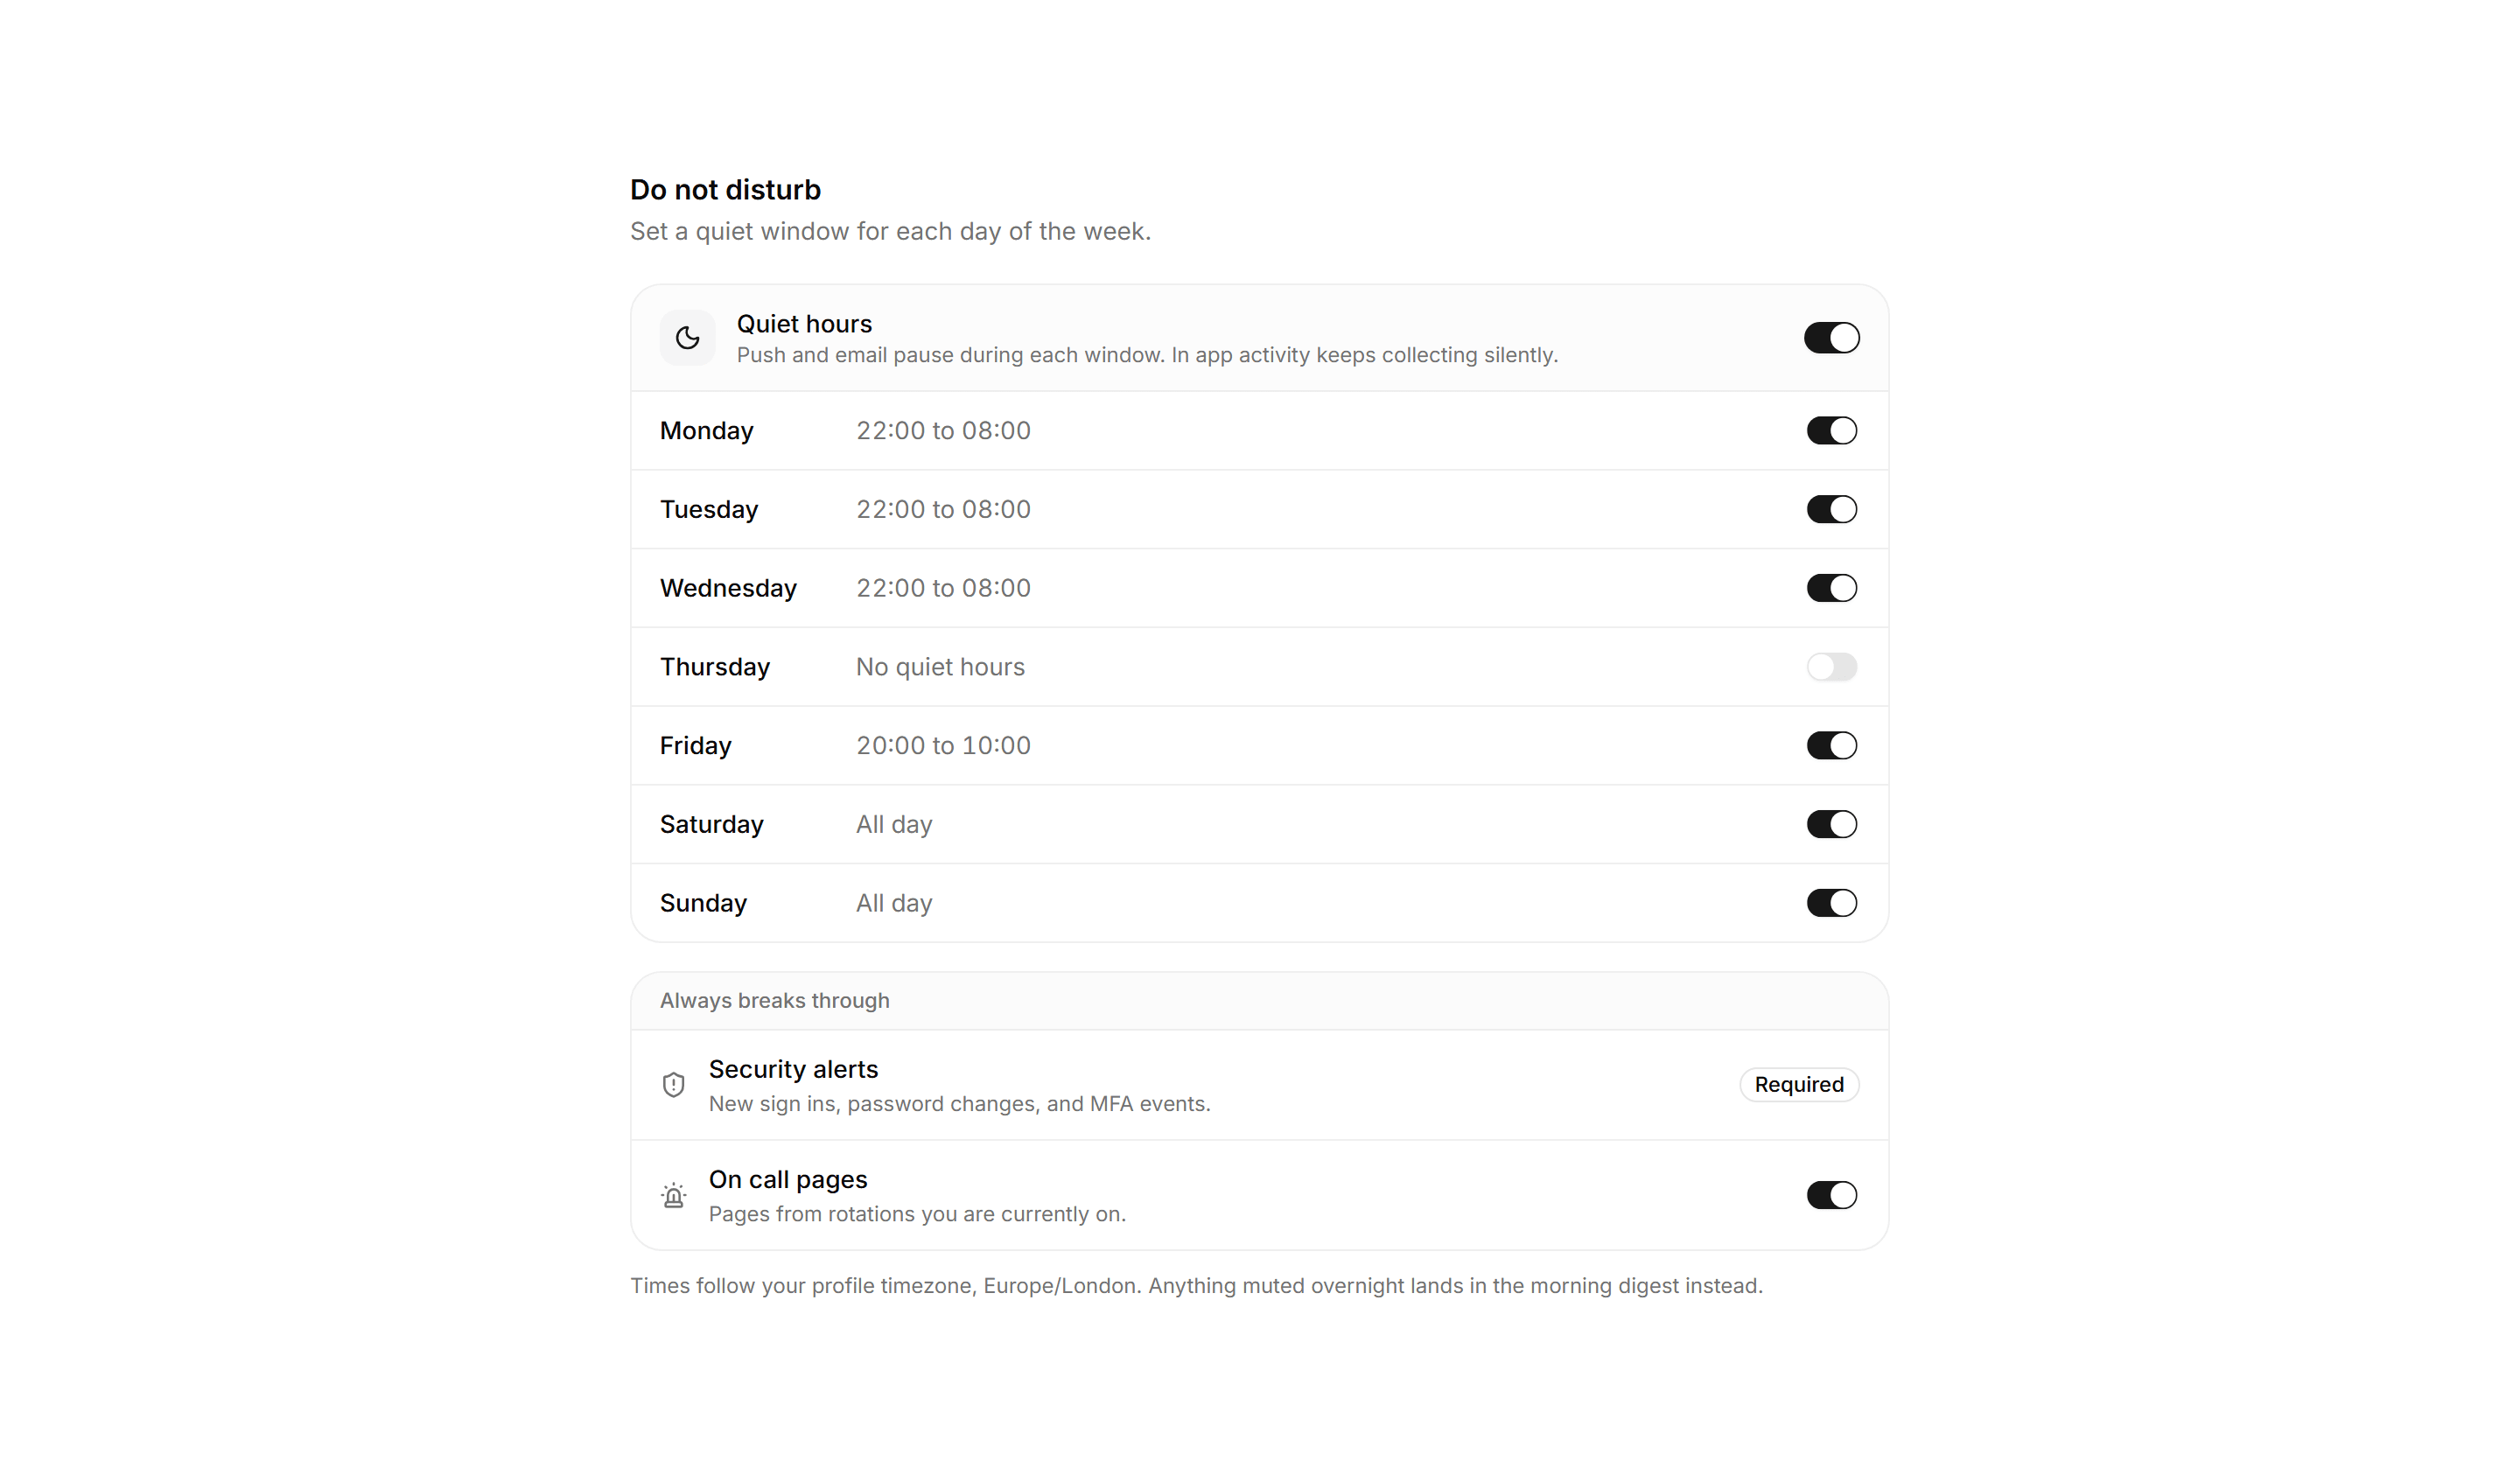Viewport: 2520px width, 1468px height.
Task: Switch off Tuesday quiet window
Action: tap(1831, 510)
